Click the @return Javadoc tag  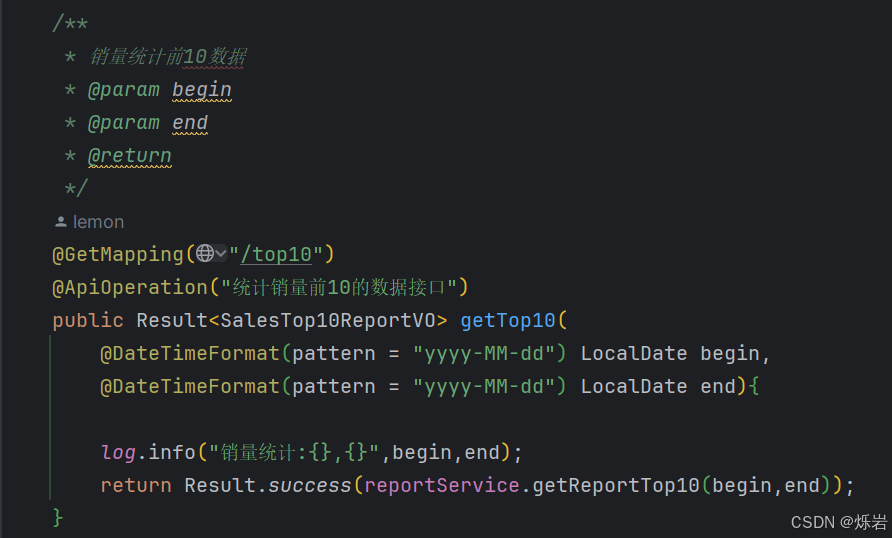click(x=130, y=155)
